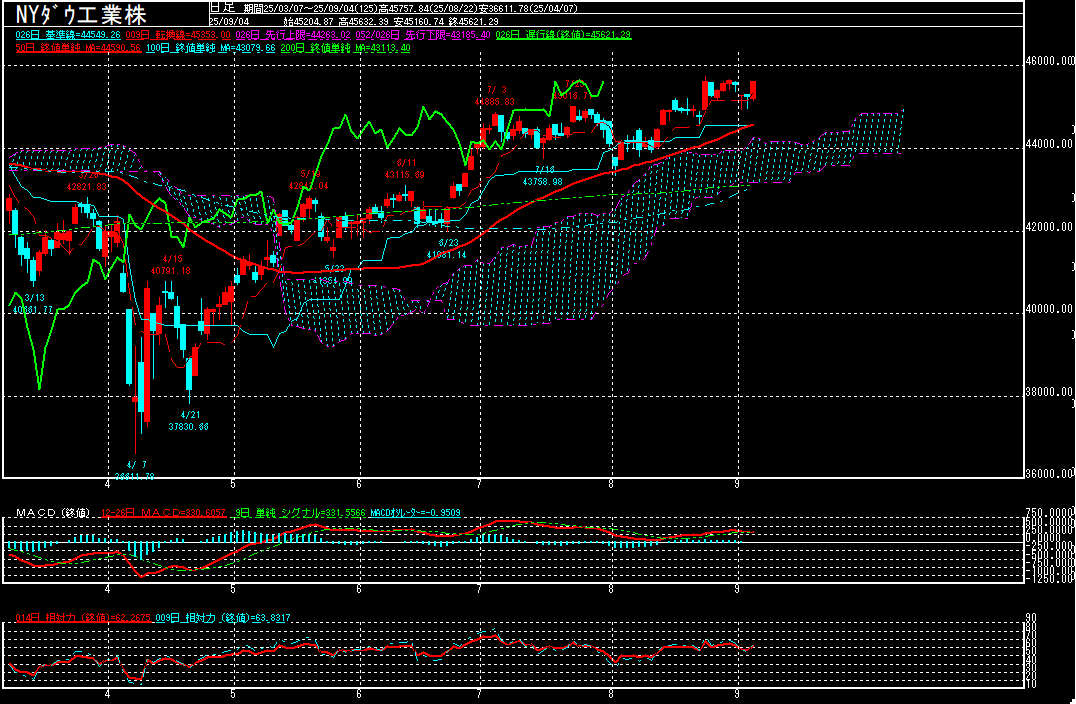Click the 4/15 40791.18 high annotation
Viewport: 1076px width, 704px height.
coord(171,265)
